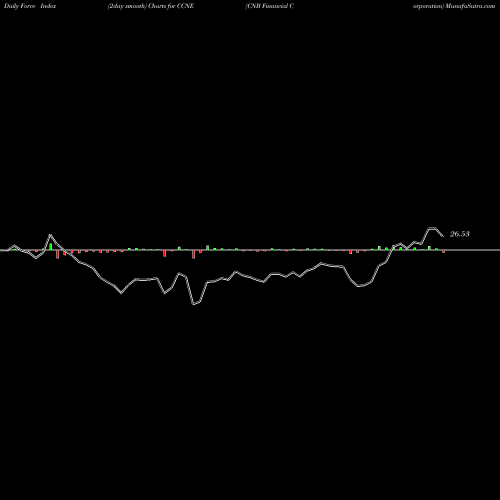Select the 26.53 force index value label
The image size is (500, 500).
click(x=460, y=234)
